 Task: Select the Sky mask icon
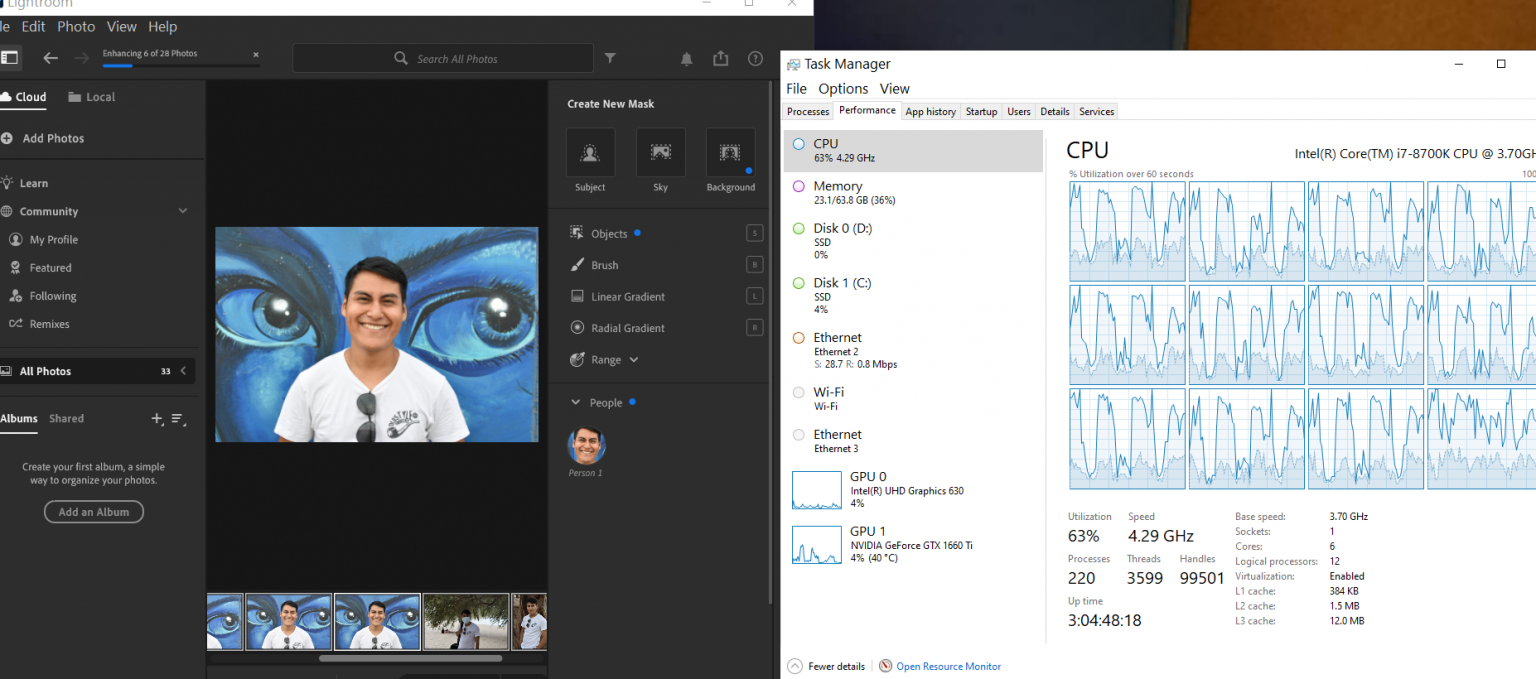click(x=660, y=153)
